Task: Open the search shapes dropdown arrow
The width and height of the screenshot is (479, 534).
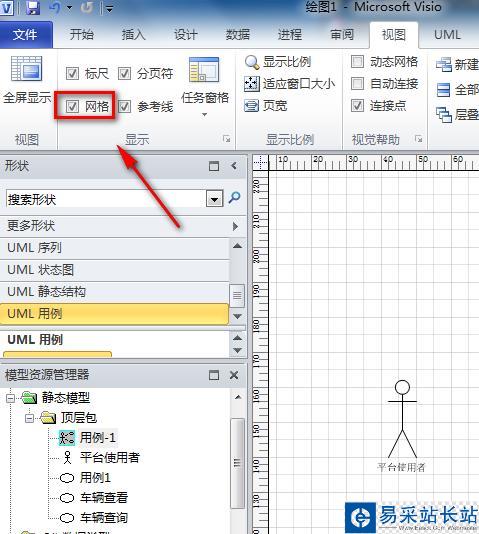Action: point(214,199)
